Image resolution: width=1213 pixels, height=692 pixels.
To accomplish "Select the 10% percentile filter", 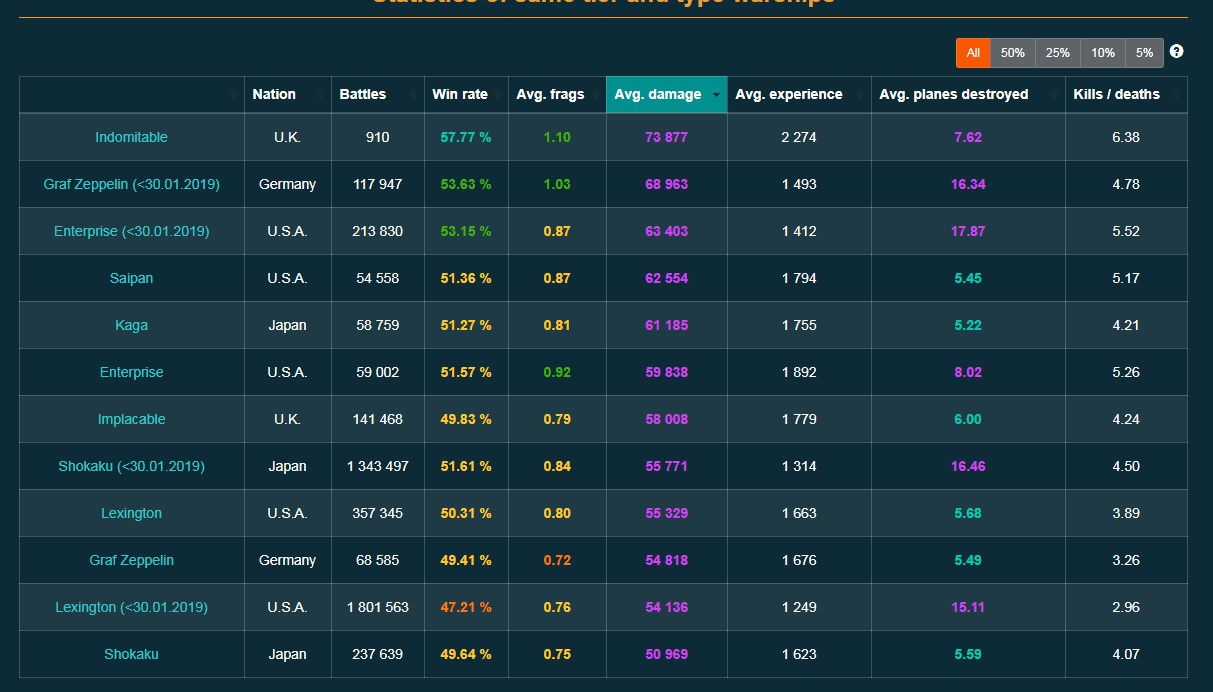I will (1103, 53).
